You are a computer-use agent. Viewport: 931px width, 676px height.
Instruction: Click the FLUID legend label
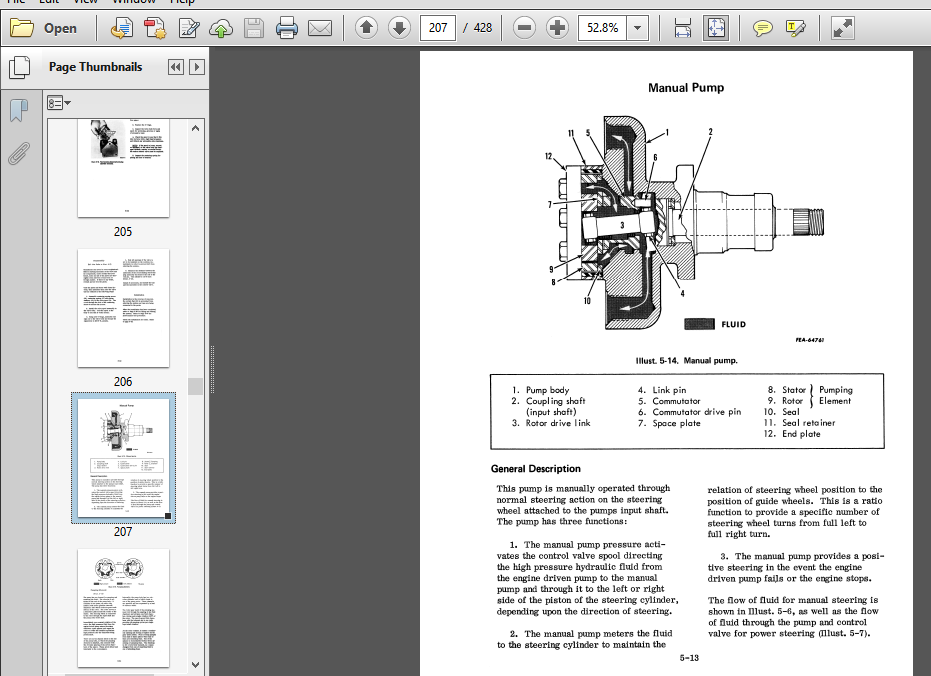pos(733,324)
